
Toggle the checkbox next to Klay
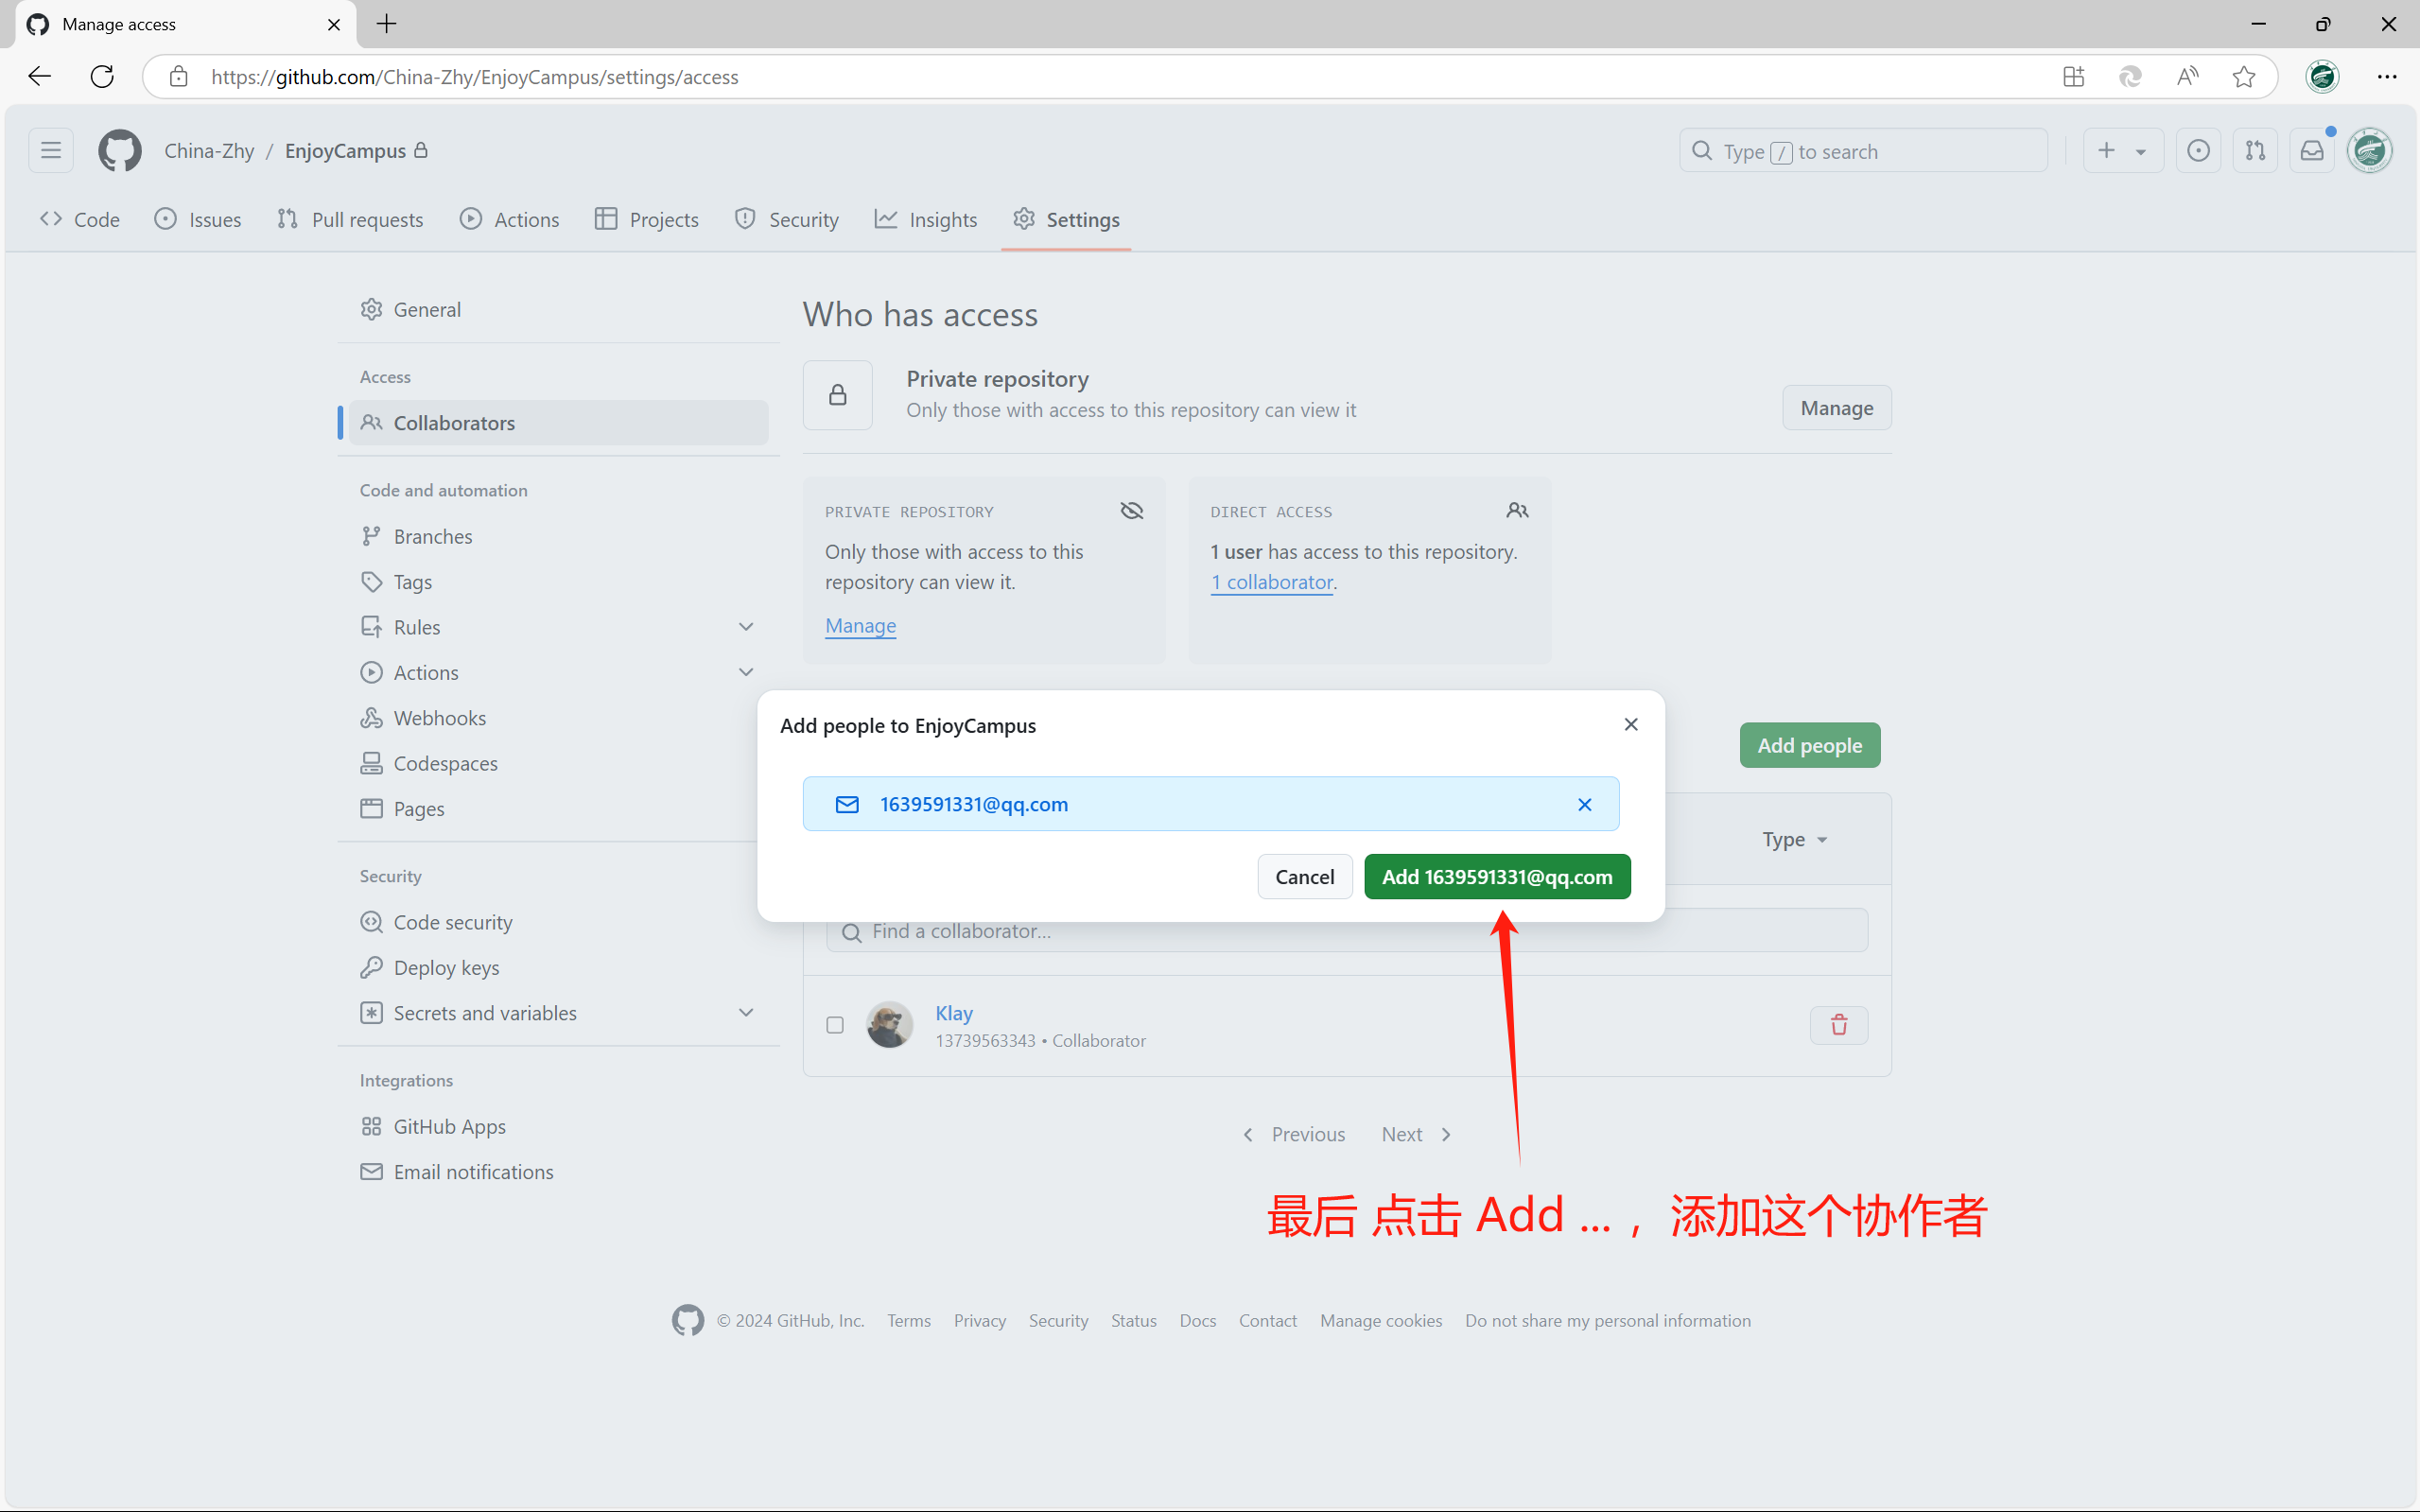[835, 1025]
